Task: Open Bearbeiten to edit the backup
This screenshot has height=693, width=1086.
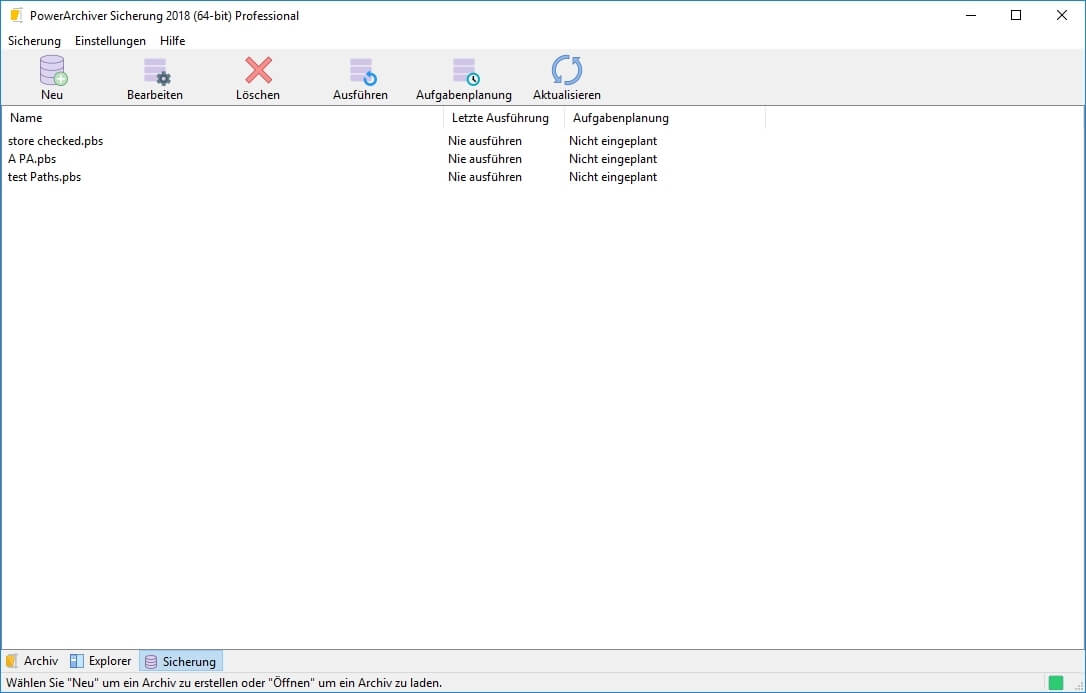Action: point(155,72)
